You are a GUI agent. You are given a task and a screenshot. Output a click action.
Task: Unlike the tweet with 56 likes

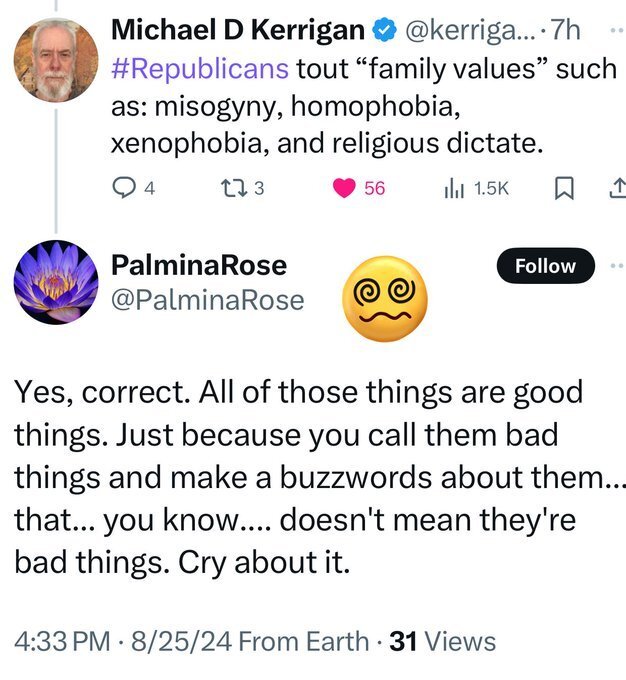(345, 188)
